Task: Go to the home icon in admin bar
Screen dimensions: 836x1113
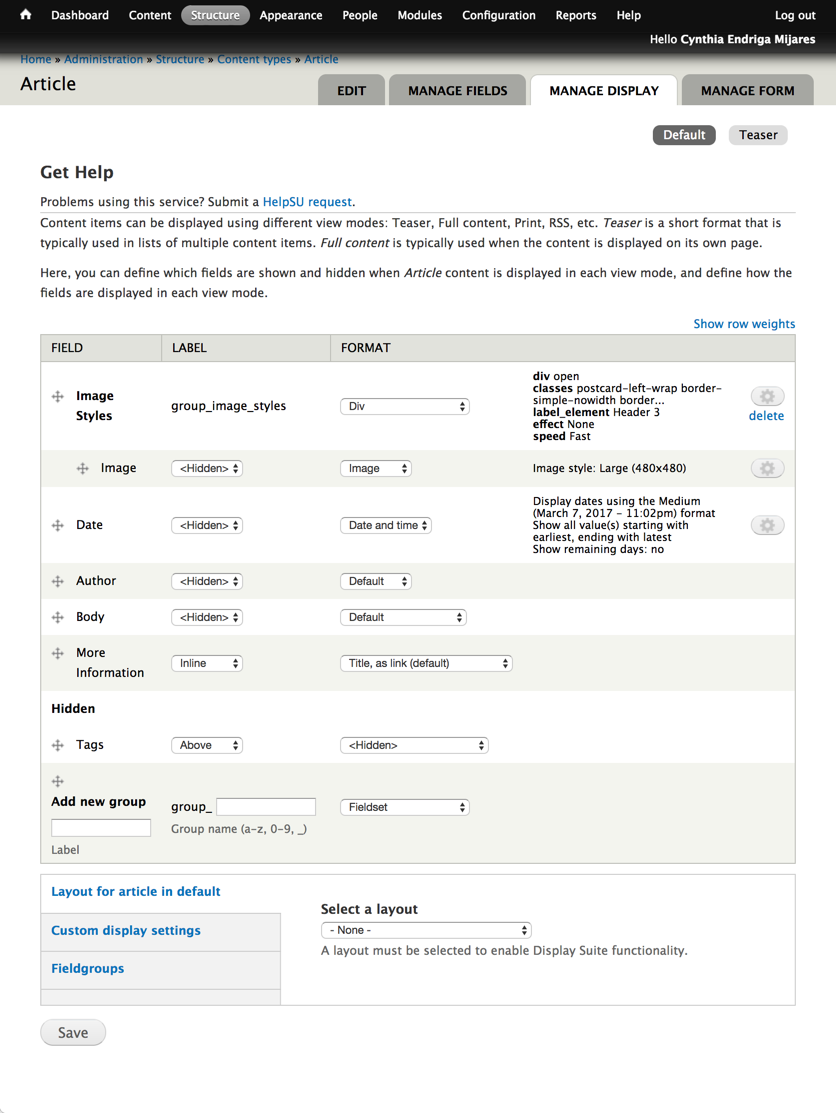Action: click(x=26, y=14)
